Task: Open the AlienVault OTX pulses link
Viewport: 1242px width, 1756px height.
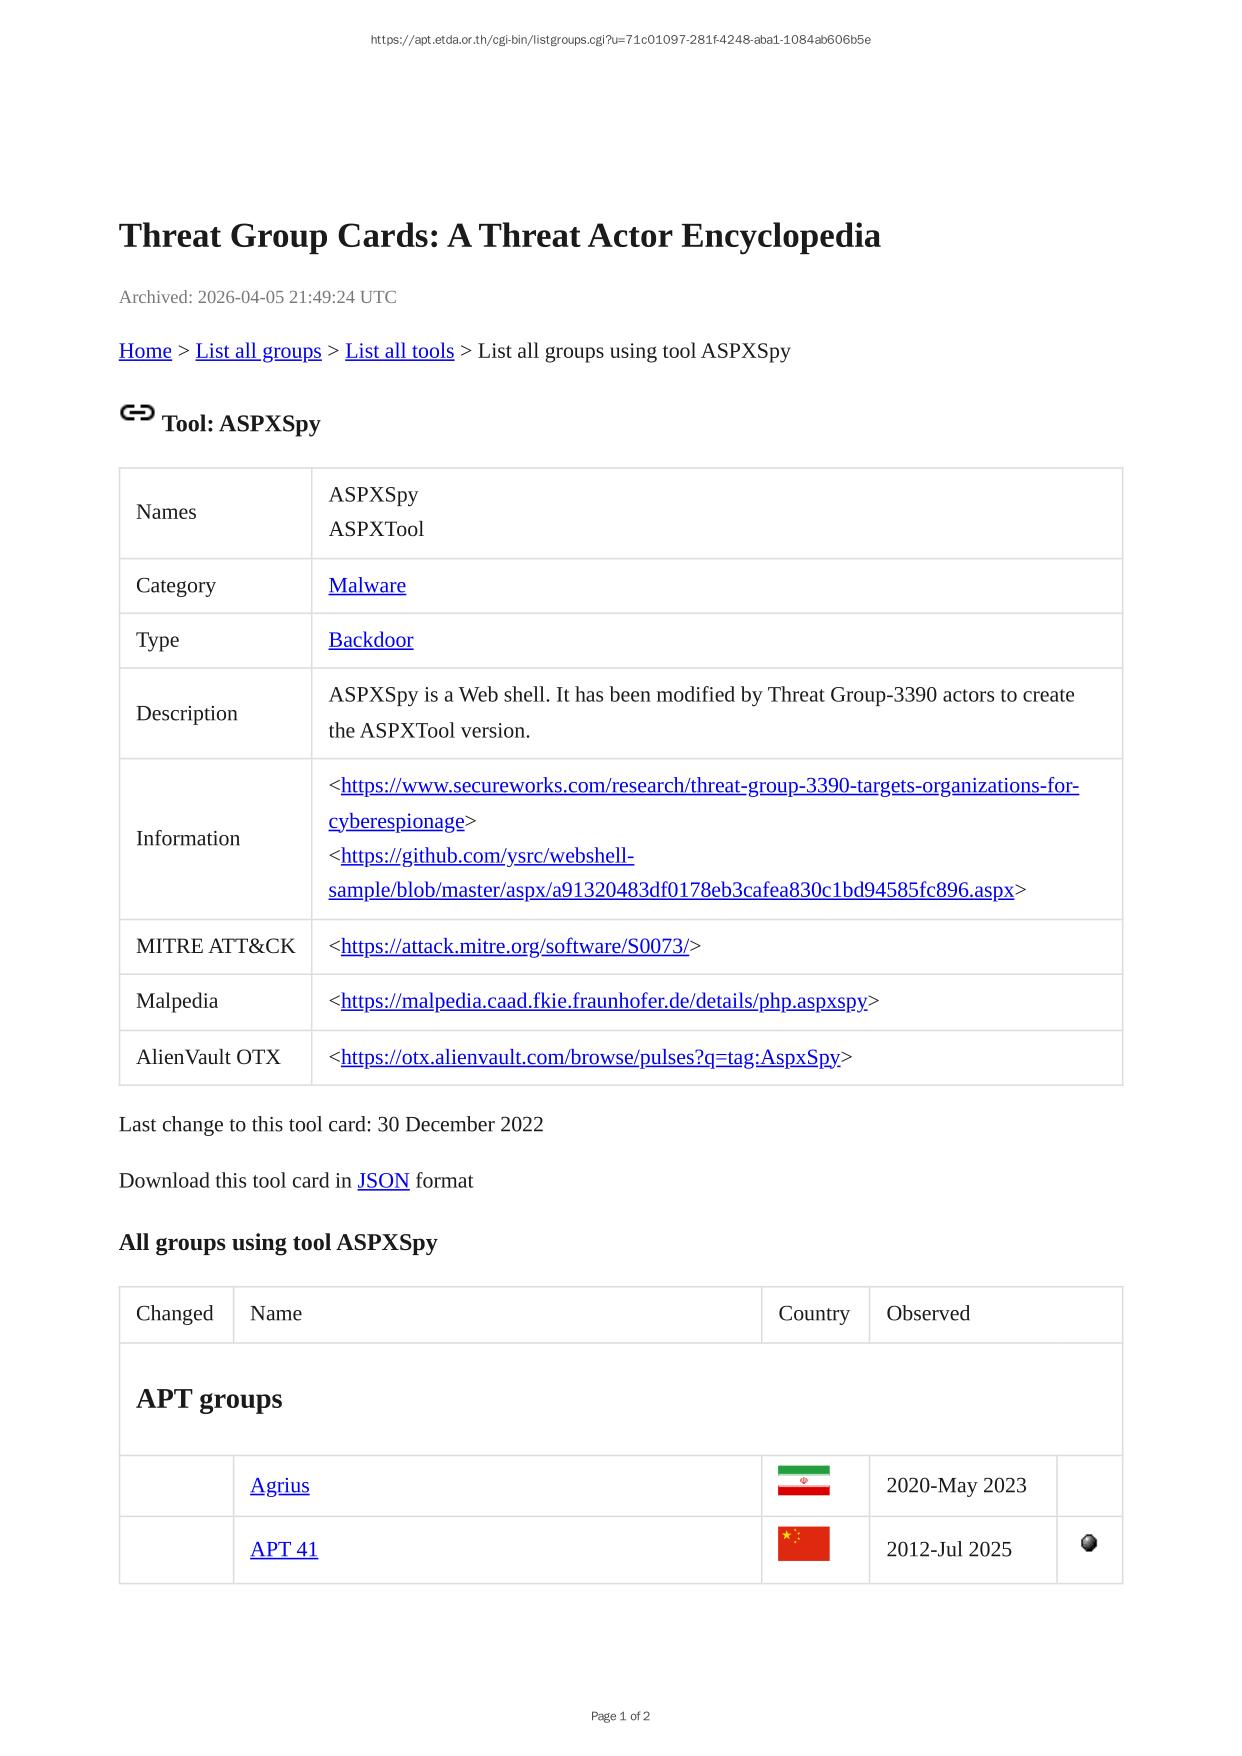Action: (x=590, y=1057)
